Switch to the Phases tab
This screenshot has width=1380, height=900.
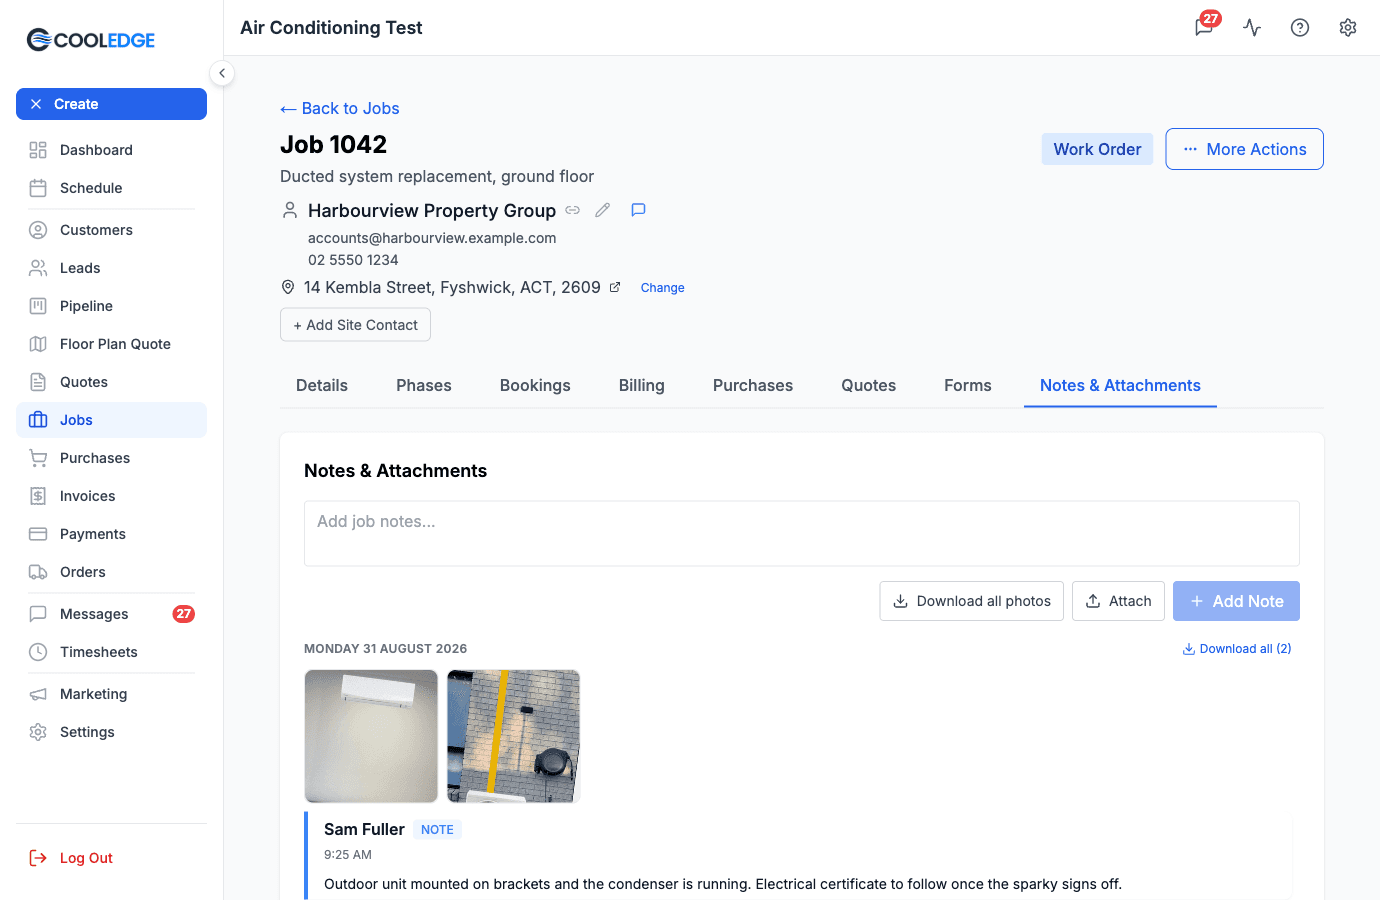click(x=424, y=386)
